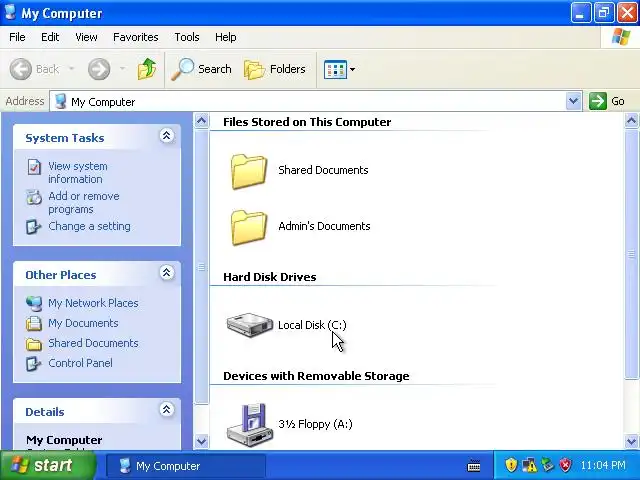Collapse the System Tasks panel
The height and width of the screenshot is (480, 640).
167,136
